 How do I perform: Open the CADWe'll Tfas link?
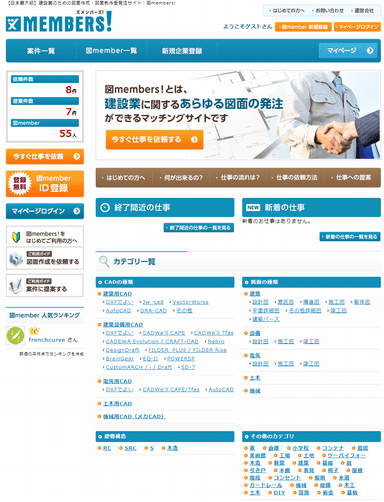pyautogui.click(x=214, y=333)
